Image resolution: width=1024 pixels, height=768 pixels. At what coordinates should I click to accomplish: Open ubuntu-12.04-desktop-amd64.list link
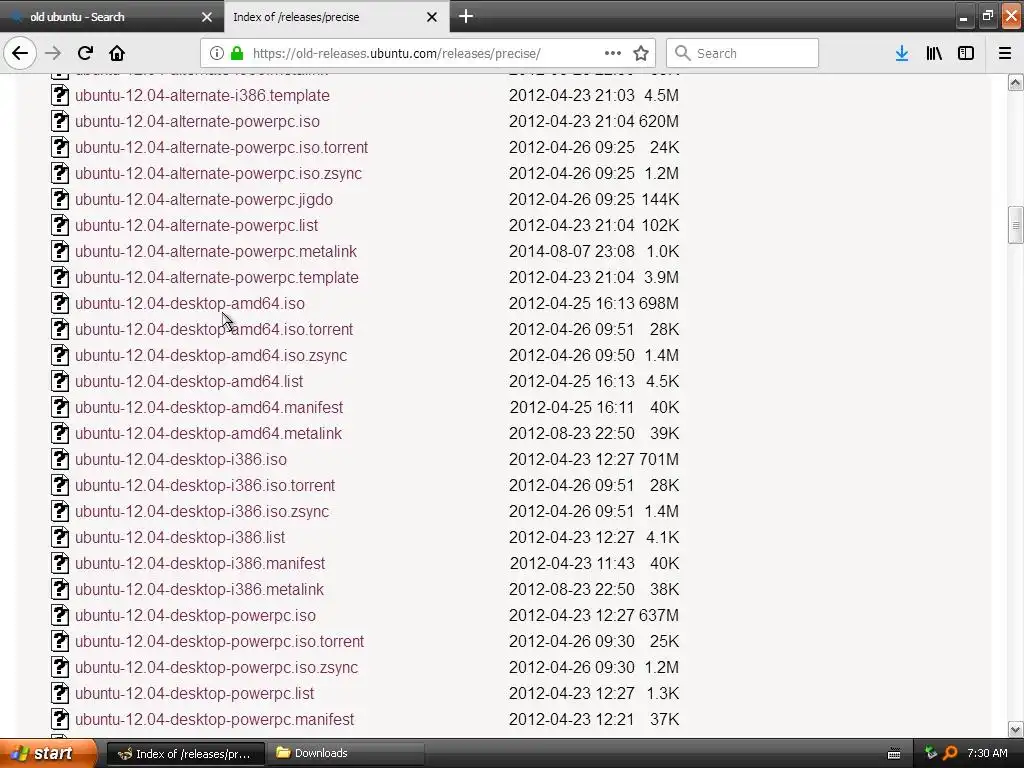pos(189,381)
